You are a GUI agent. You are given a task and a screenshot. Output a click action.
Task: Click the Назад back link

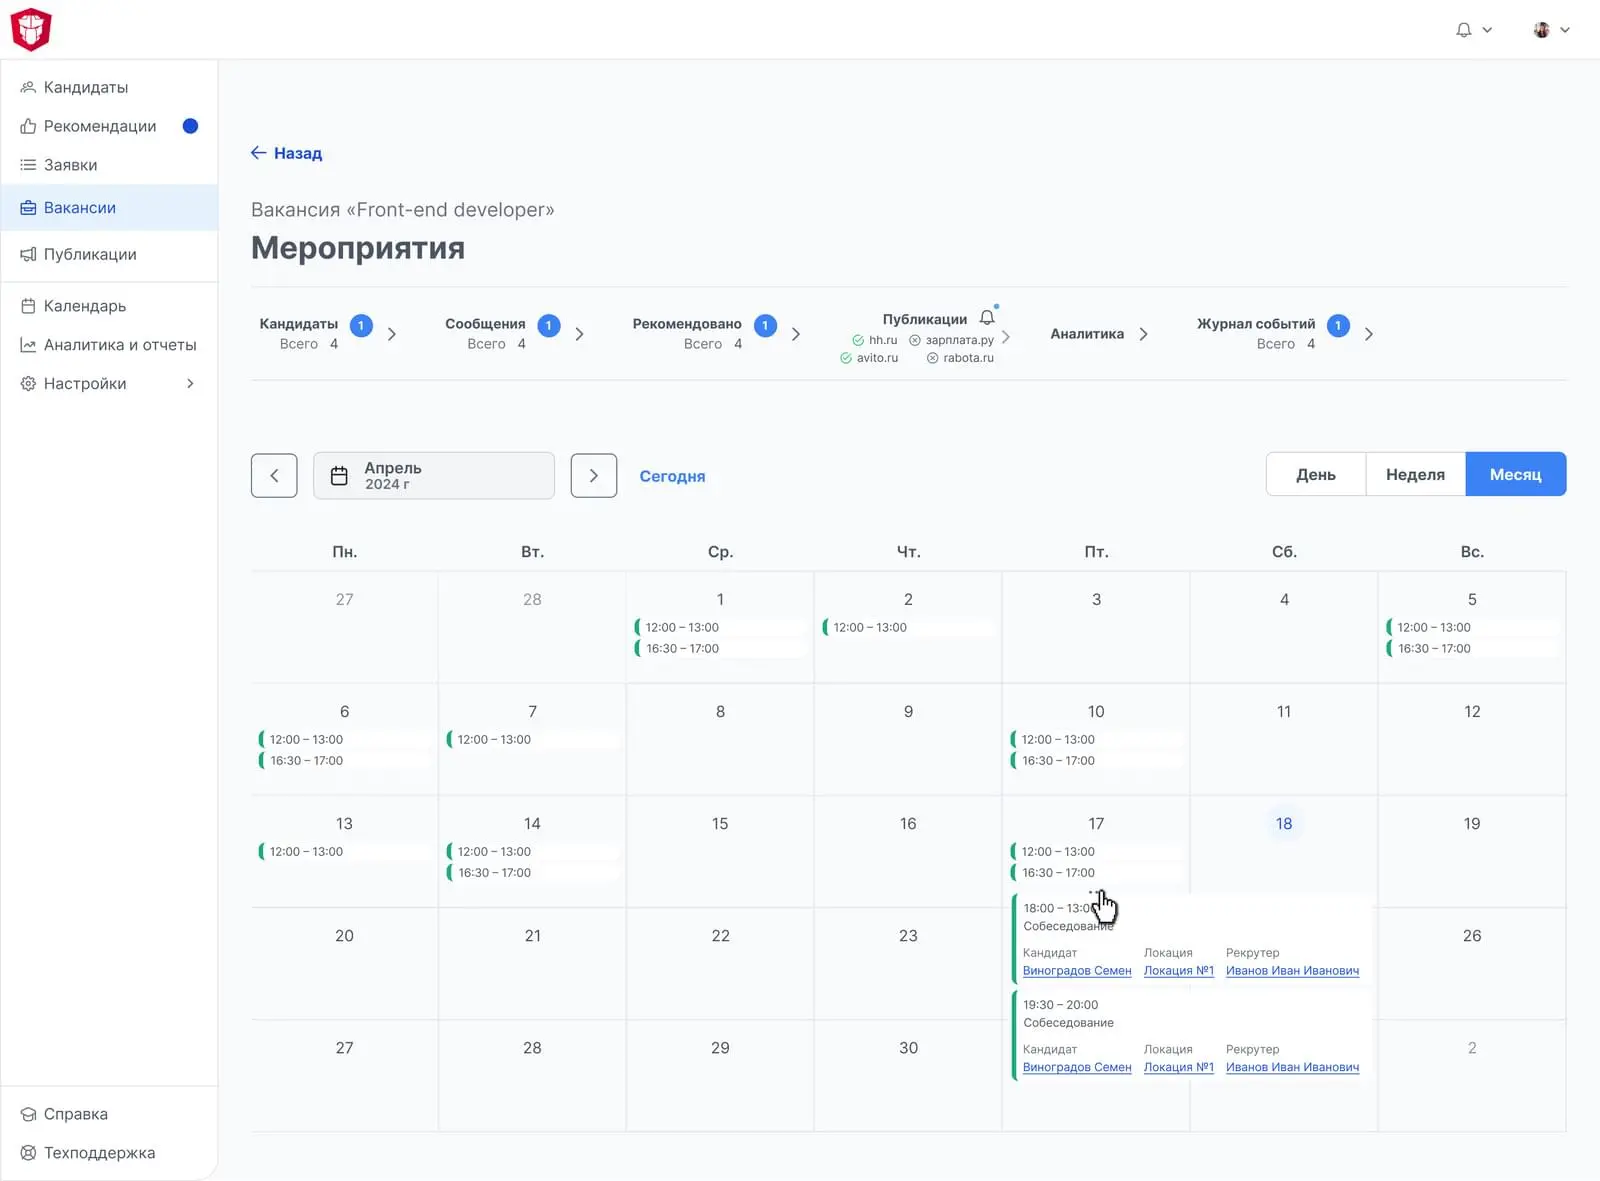pos(286,153)
